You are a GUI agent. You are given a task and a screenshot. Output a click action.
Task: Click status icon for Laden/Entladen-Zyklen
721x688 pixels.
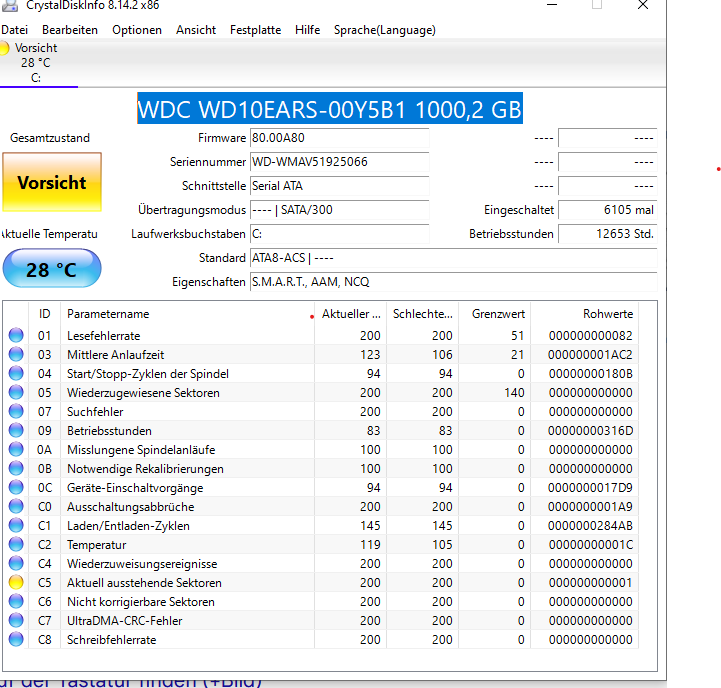tap(16, 525)
